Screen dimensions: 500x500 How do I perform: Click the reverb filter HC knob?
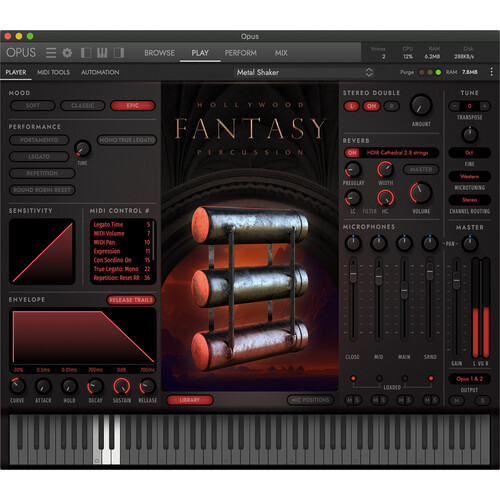(385, 198)
